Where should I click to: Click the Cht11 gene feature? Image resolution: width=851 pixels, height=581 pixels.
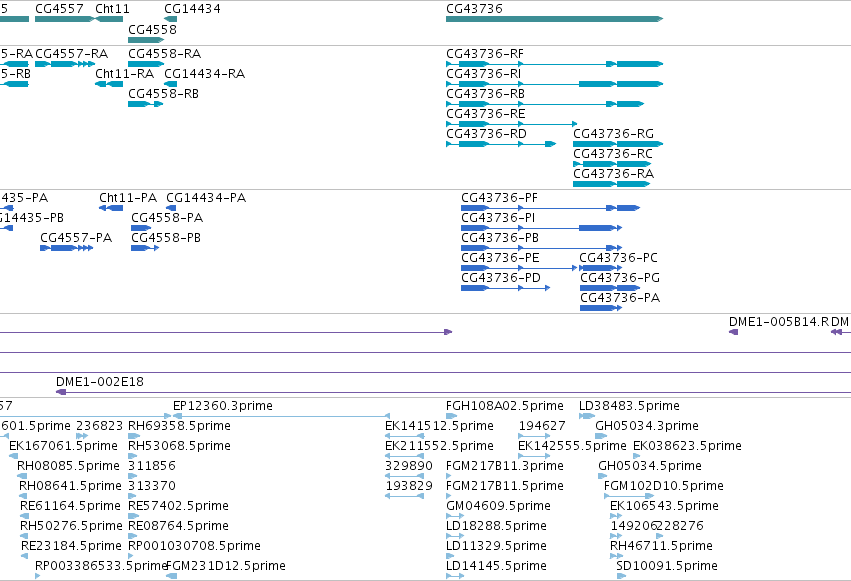109,19
